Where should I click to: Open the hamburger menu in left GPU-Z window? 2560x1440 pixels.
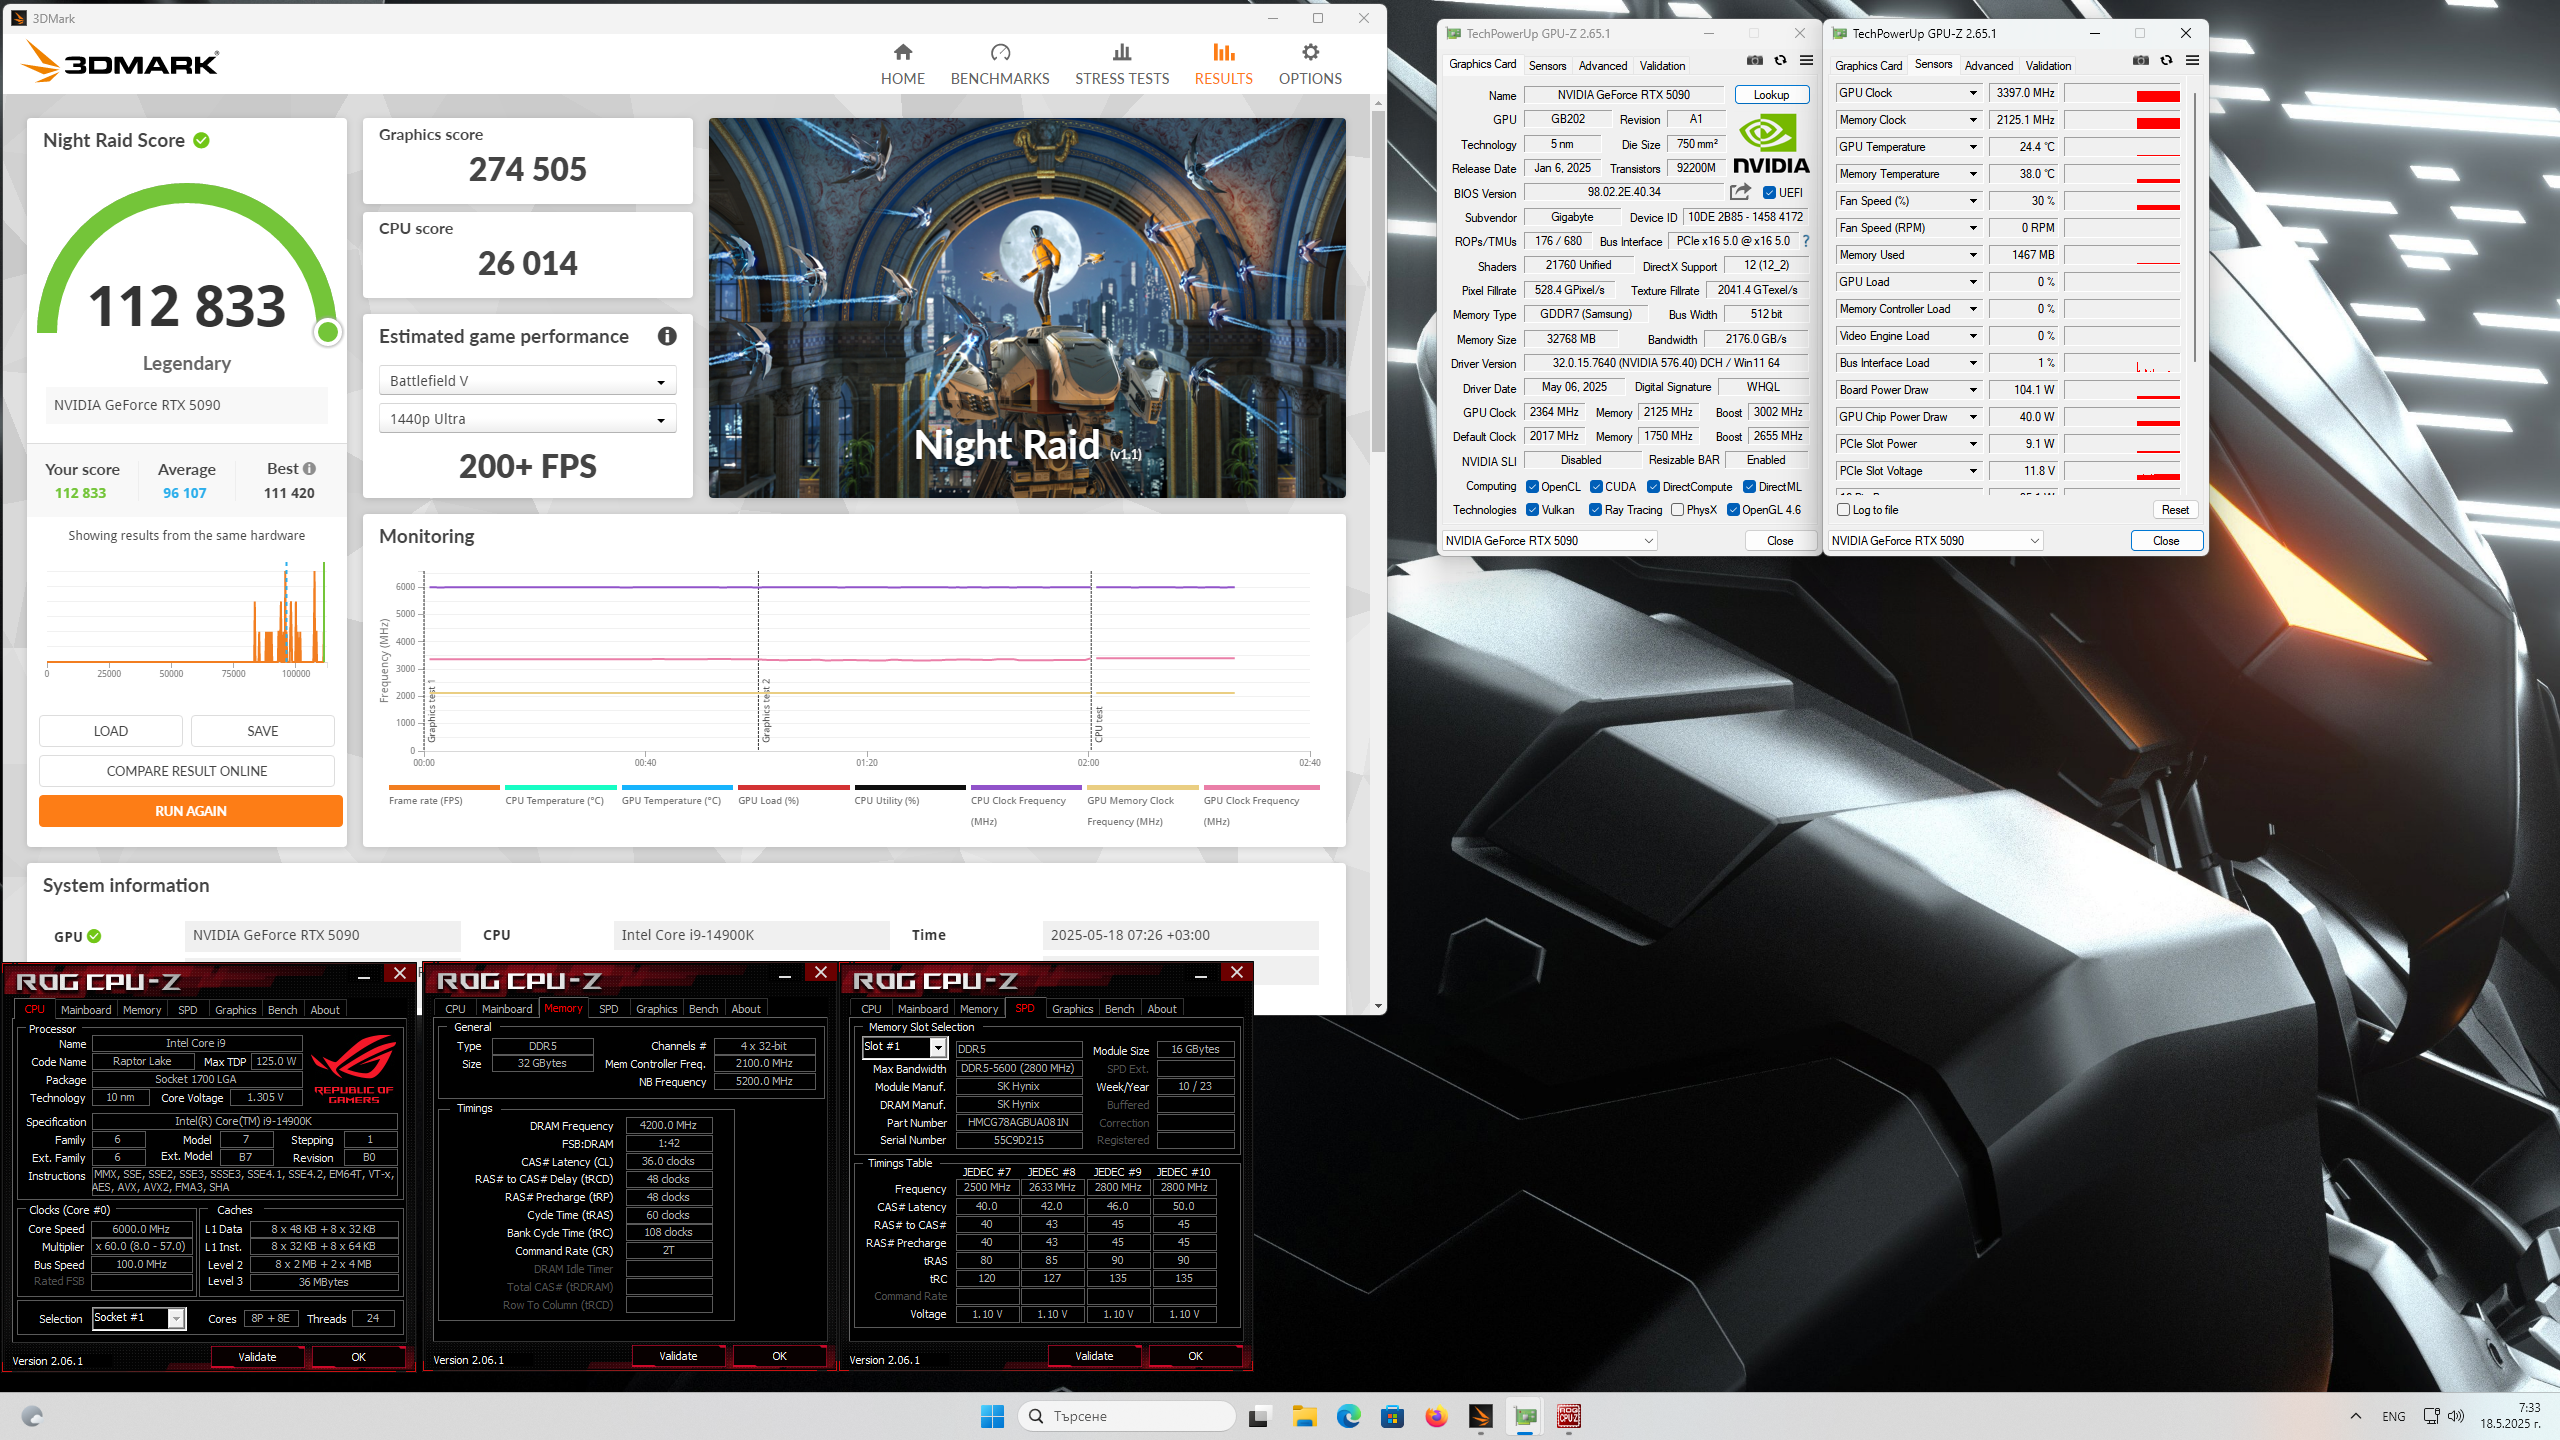point(1806,60)
